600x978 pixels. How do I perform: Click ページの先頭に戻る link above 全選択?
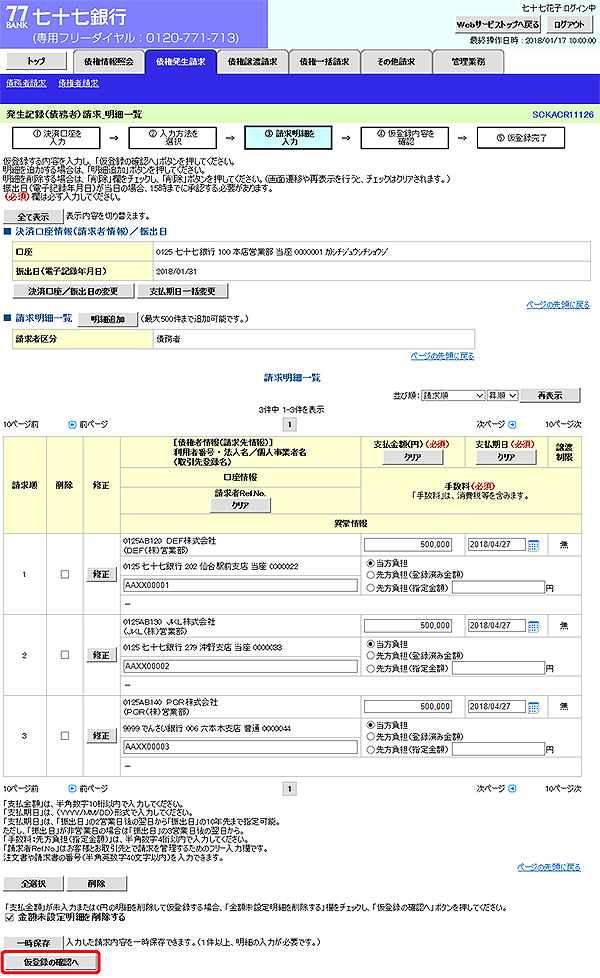click(549, 868)
